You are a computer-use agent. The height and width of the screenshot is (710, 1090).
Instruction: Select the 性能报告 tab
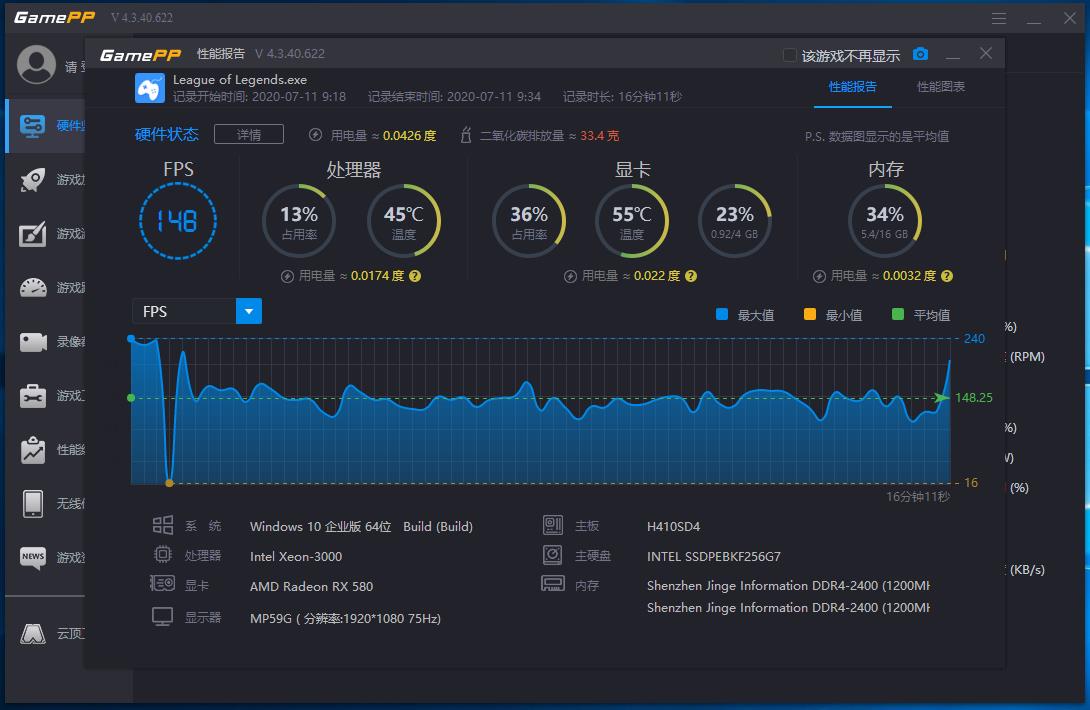pos(853,87)
